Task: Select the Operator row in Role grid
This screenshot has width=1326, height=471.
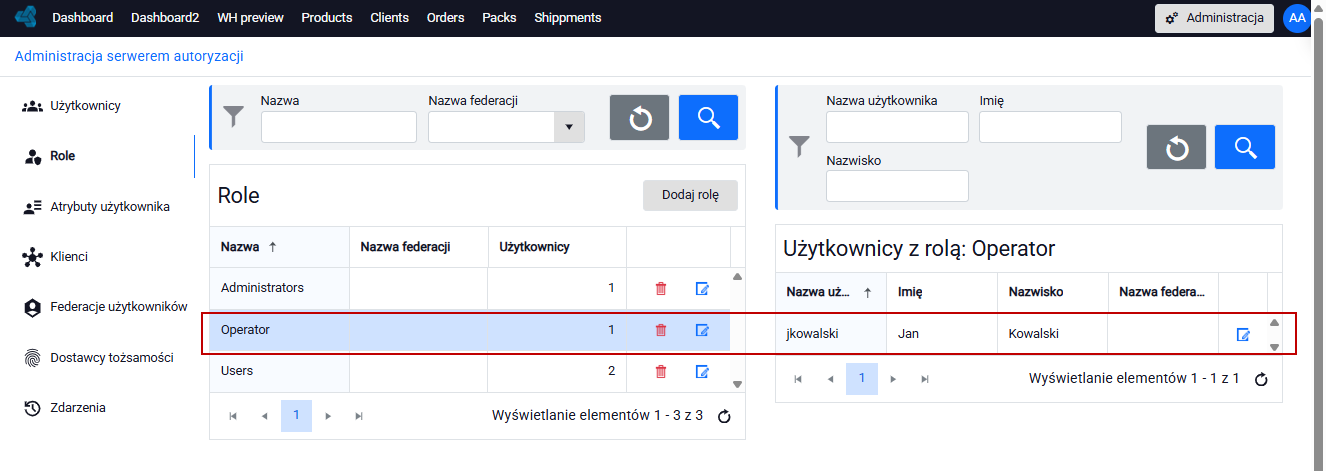Action: pos(470,329)
